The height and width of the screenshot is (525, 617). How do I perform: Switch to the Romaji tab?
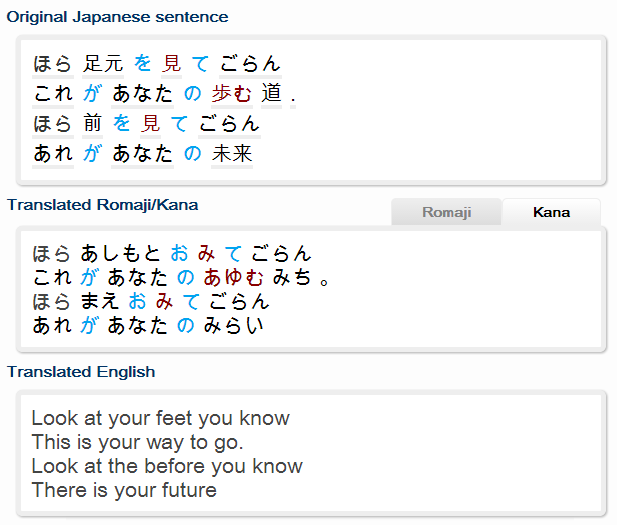446,212
